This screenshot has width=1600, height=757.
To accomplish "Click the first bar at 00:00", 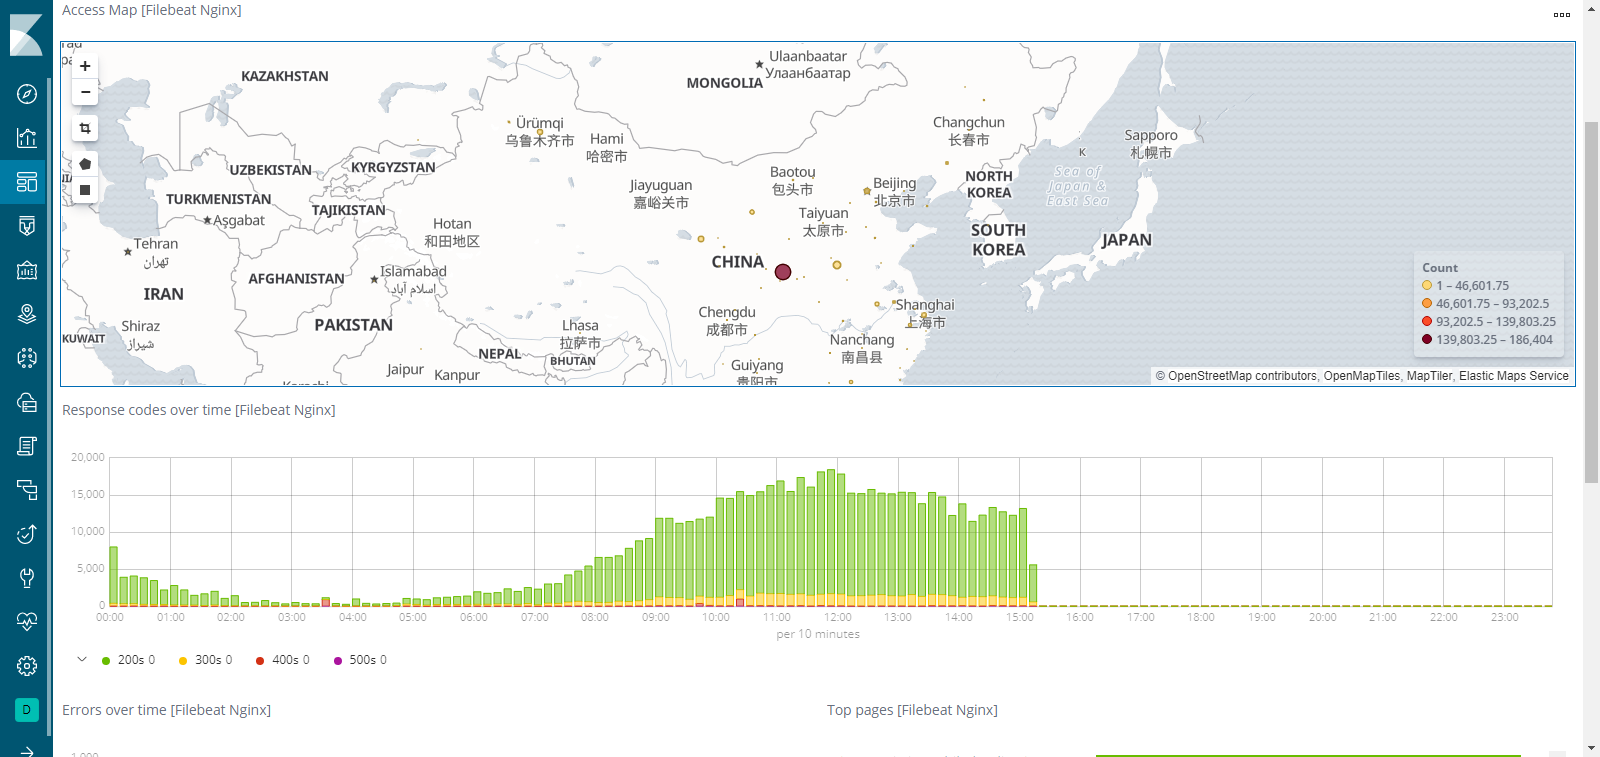I will pyautogui.click(x=114, y=576).
